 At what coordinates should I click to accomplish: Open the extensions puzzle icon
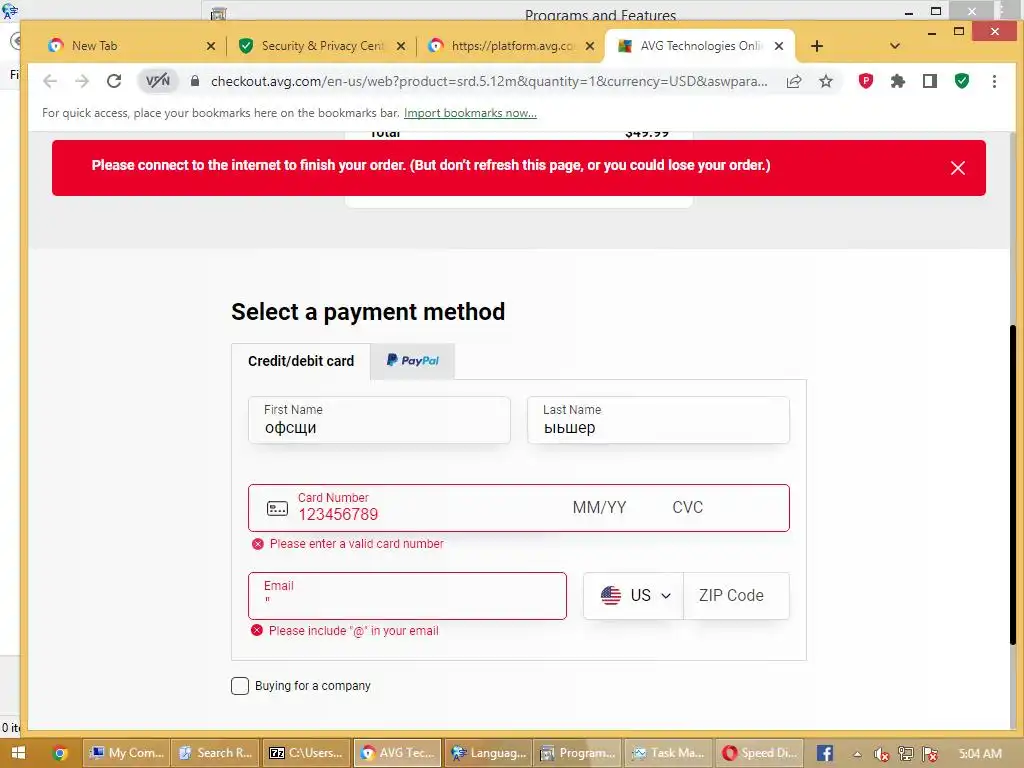[x=898, y=81]
